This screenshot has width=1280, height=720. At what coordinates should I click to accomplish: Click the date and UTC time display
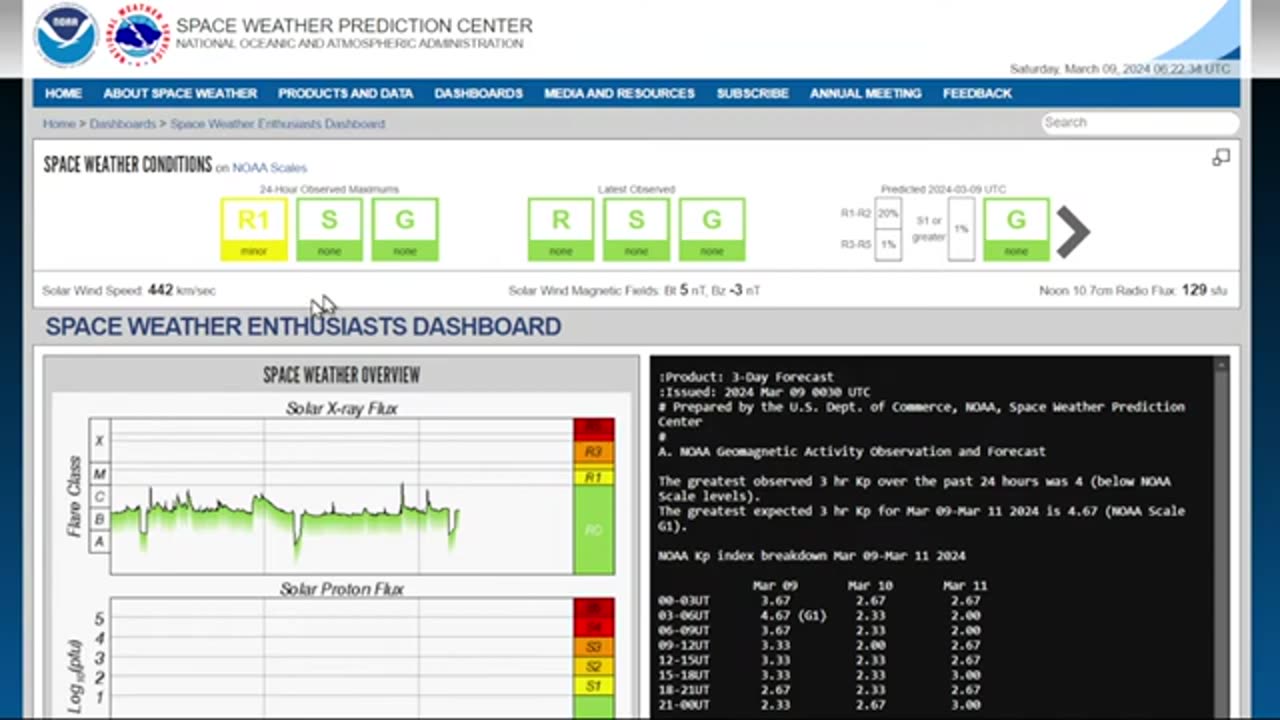[1120, 69]
